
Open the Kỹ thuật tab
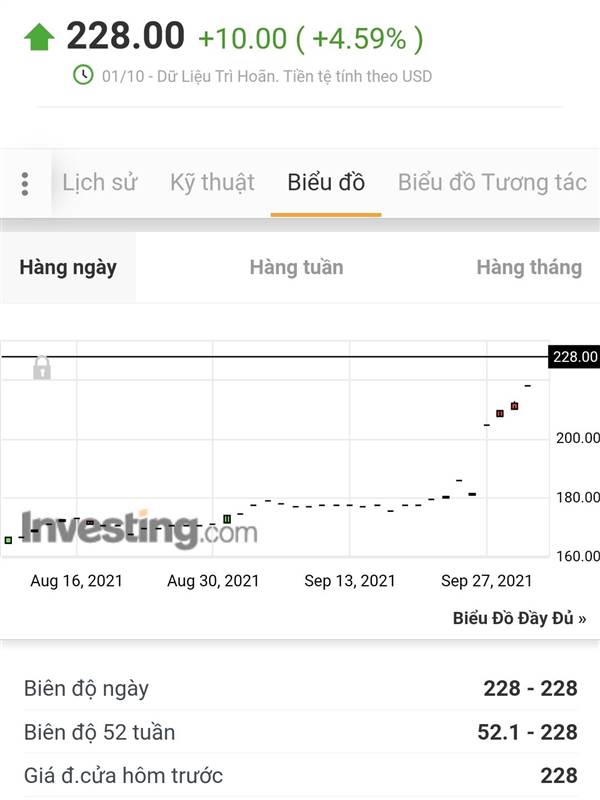[212, 183]
